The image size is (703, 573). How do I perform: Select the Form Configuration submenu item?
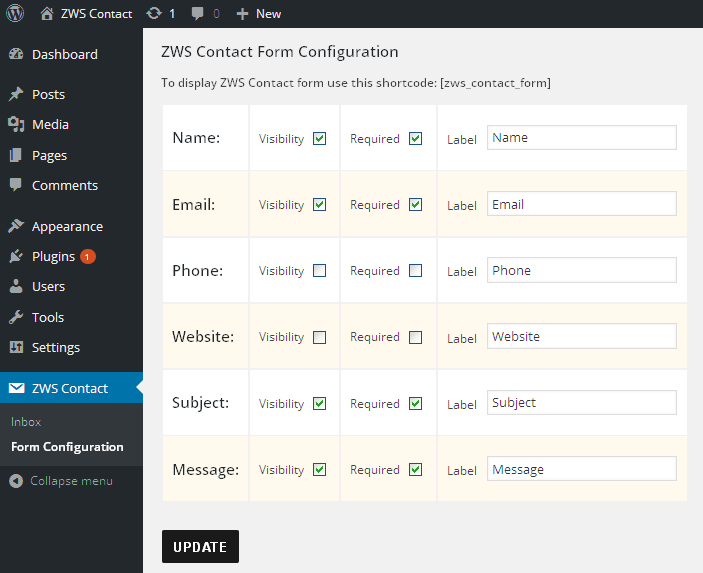pyautogui.click(x=67, y=447)
